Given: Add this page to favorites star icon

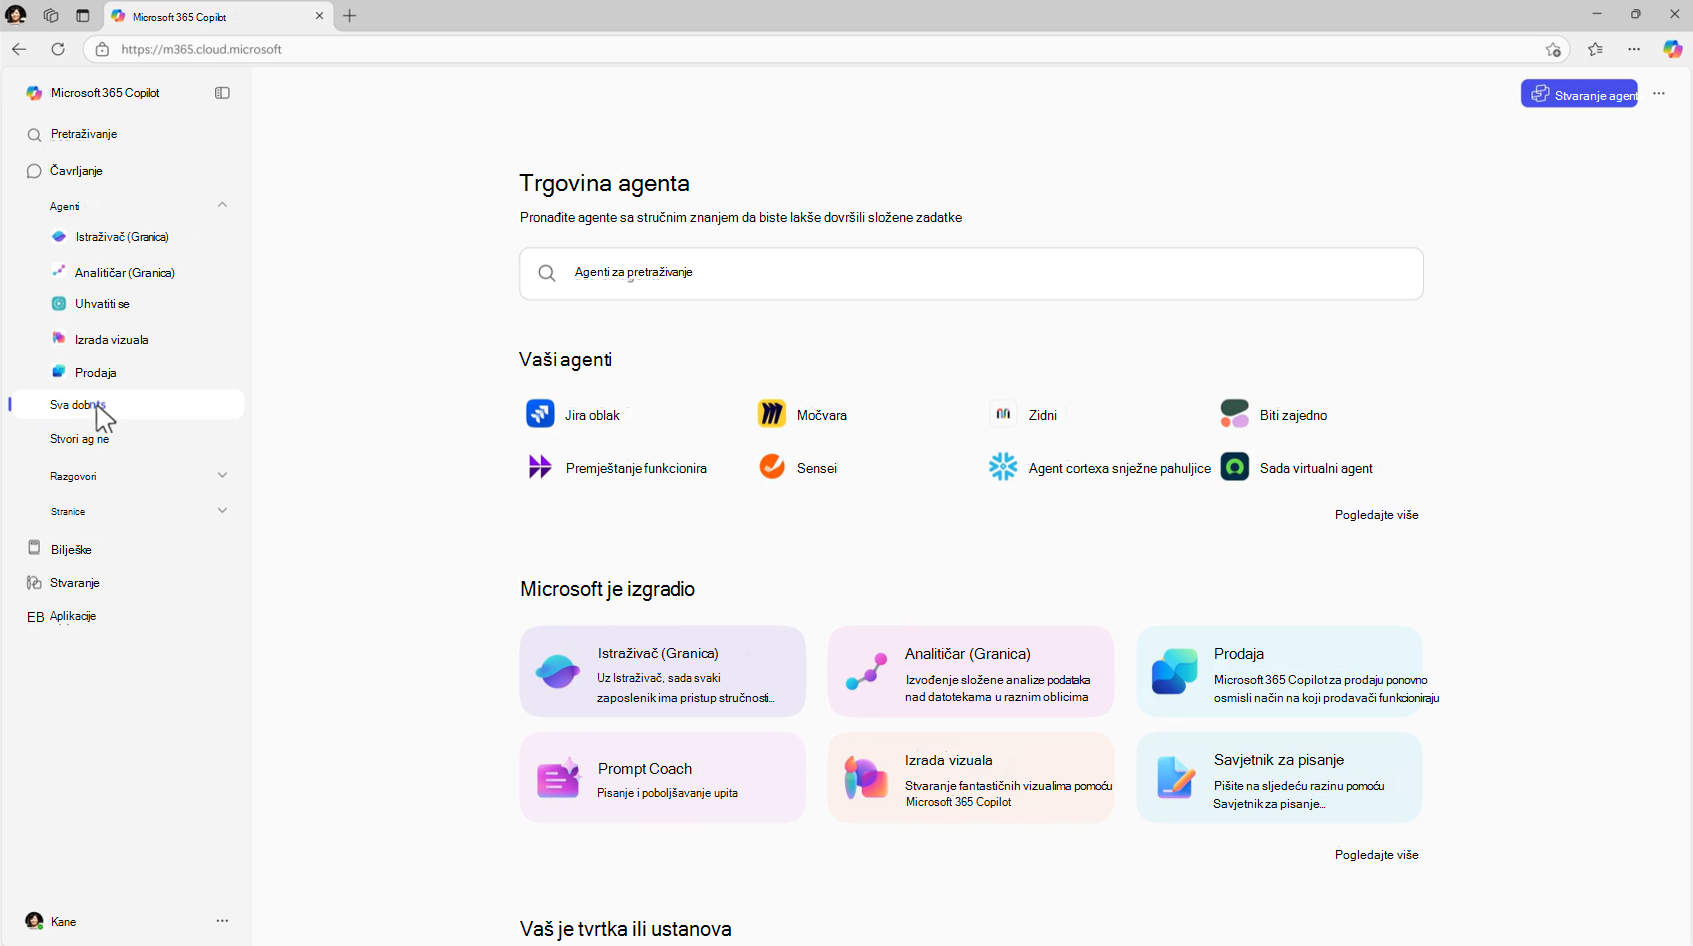Looking at the screenshot, I should coord(1553,49).
